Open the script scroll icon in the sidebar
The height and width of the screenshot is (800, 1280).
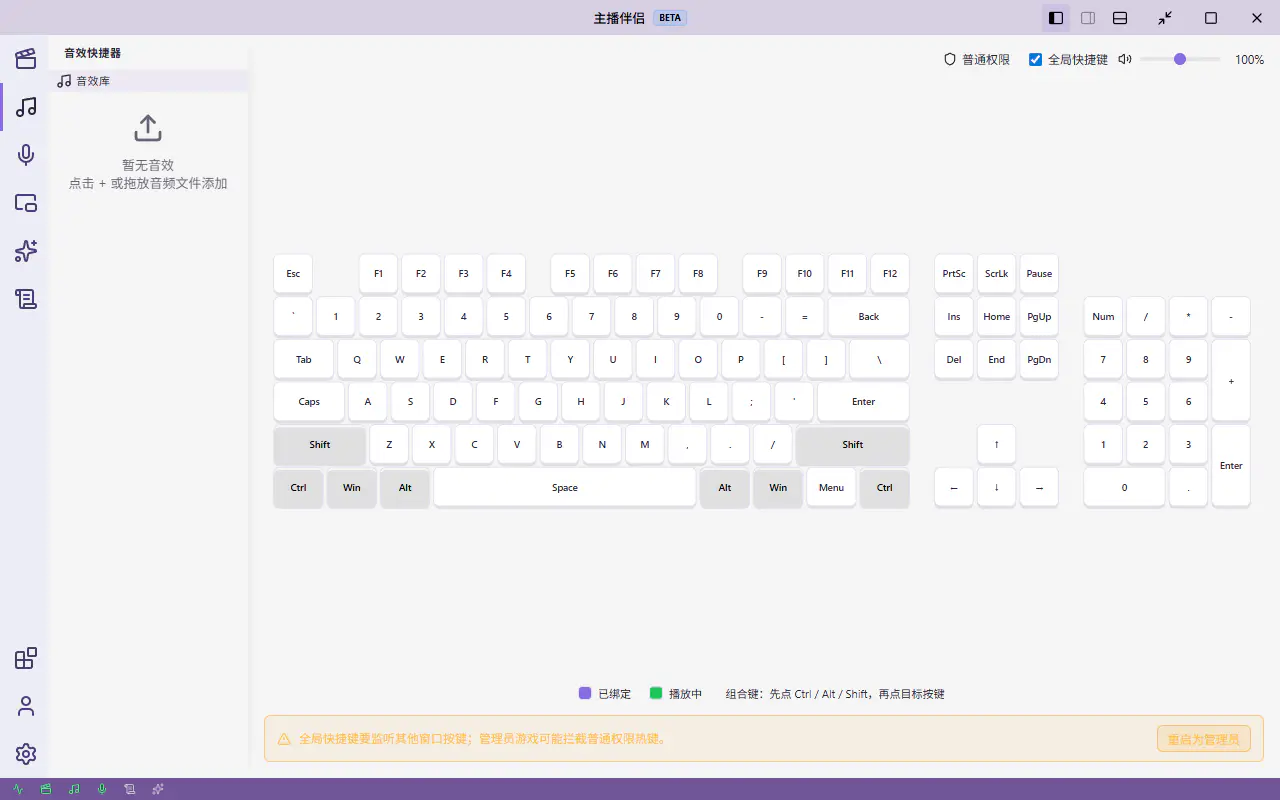pos(26,298)
